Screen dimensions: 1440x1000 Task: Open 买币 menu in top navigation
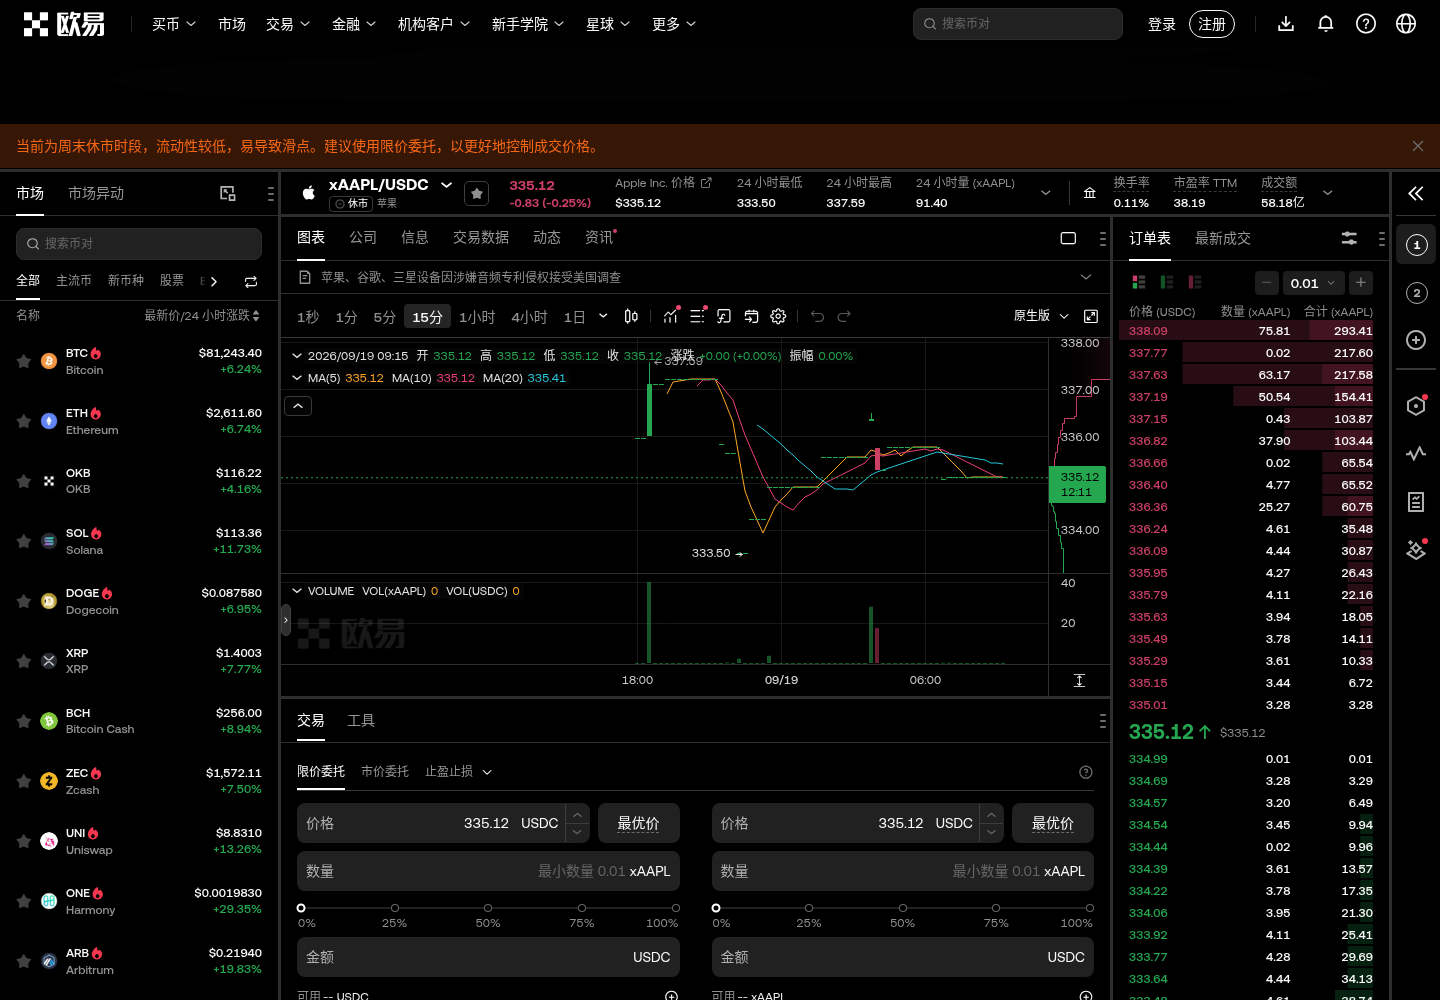174,24
